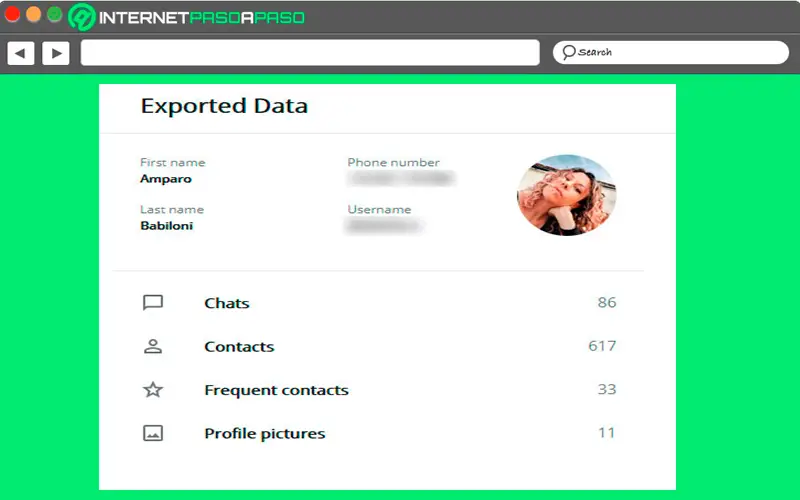Focus the browser address bar
Image resolution: width=800 pixels, height=500 pixels.
pos(310,53)
